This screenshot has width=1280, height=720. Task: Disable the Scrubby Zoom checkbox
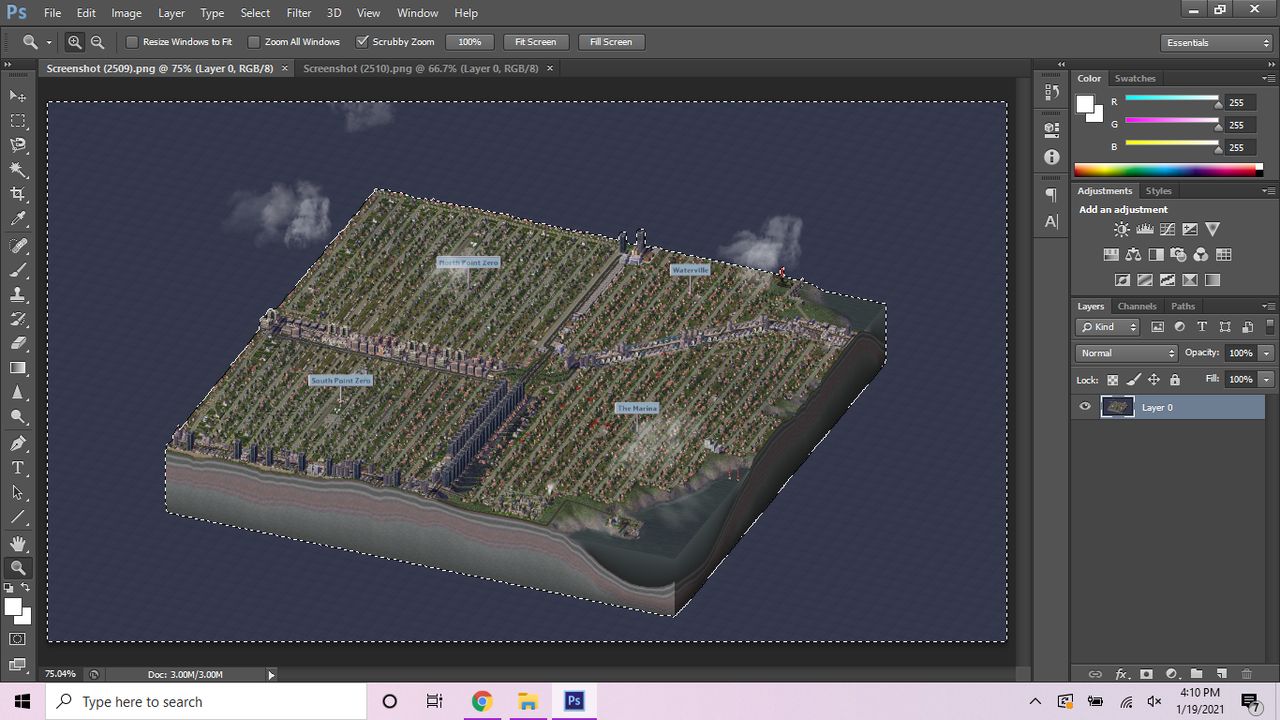point(362,42)
